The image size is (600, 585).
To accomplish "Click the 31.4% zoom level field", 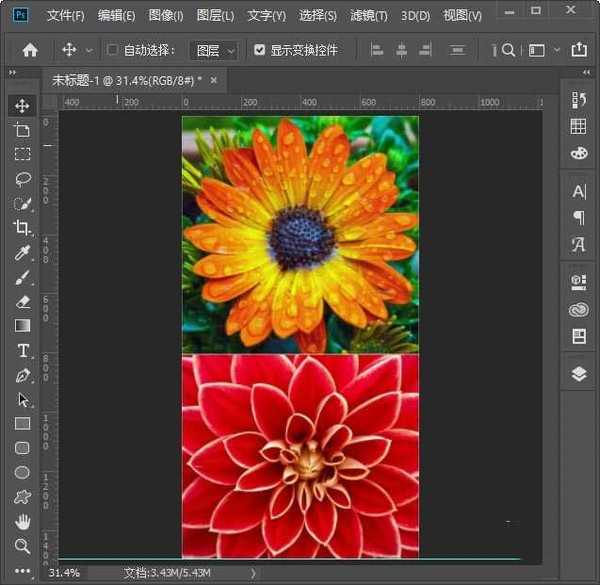I will 64,573.
